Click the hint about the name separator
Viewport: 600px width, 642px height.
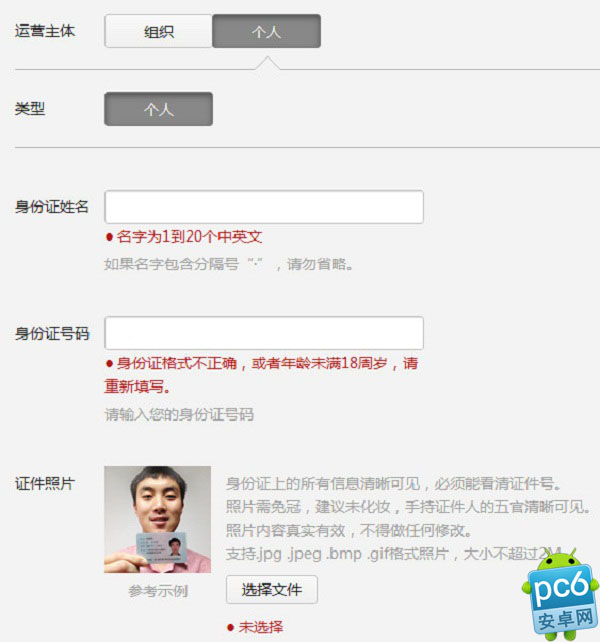click(x=229, y=264)
